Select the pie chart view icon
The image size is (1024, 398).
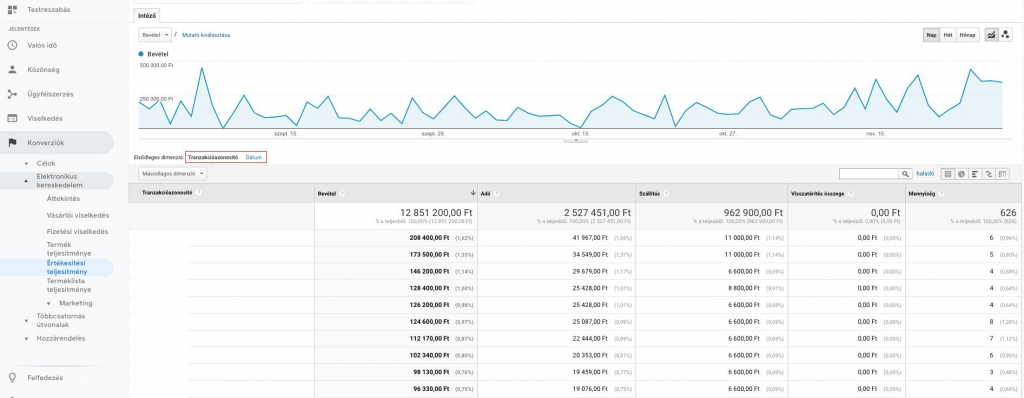click(962, 174)
